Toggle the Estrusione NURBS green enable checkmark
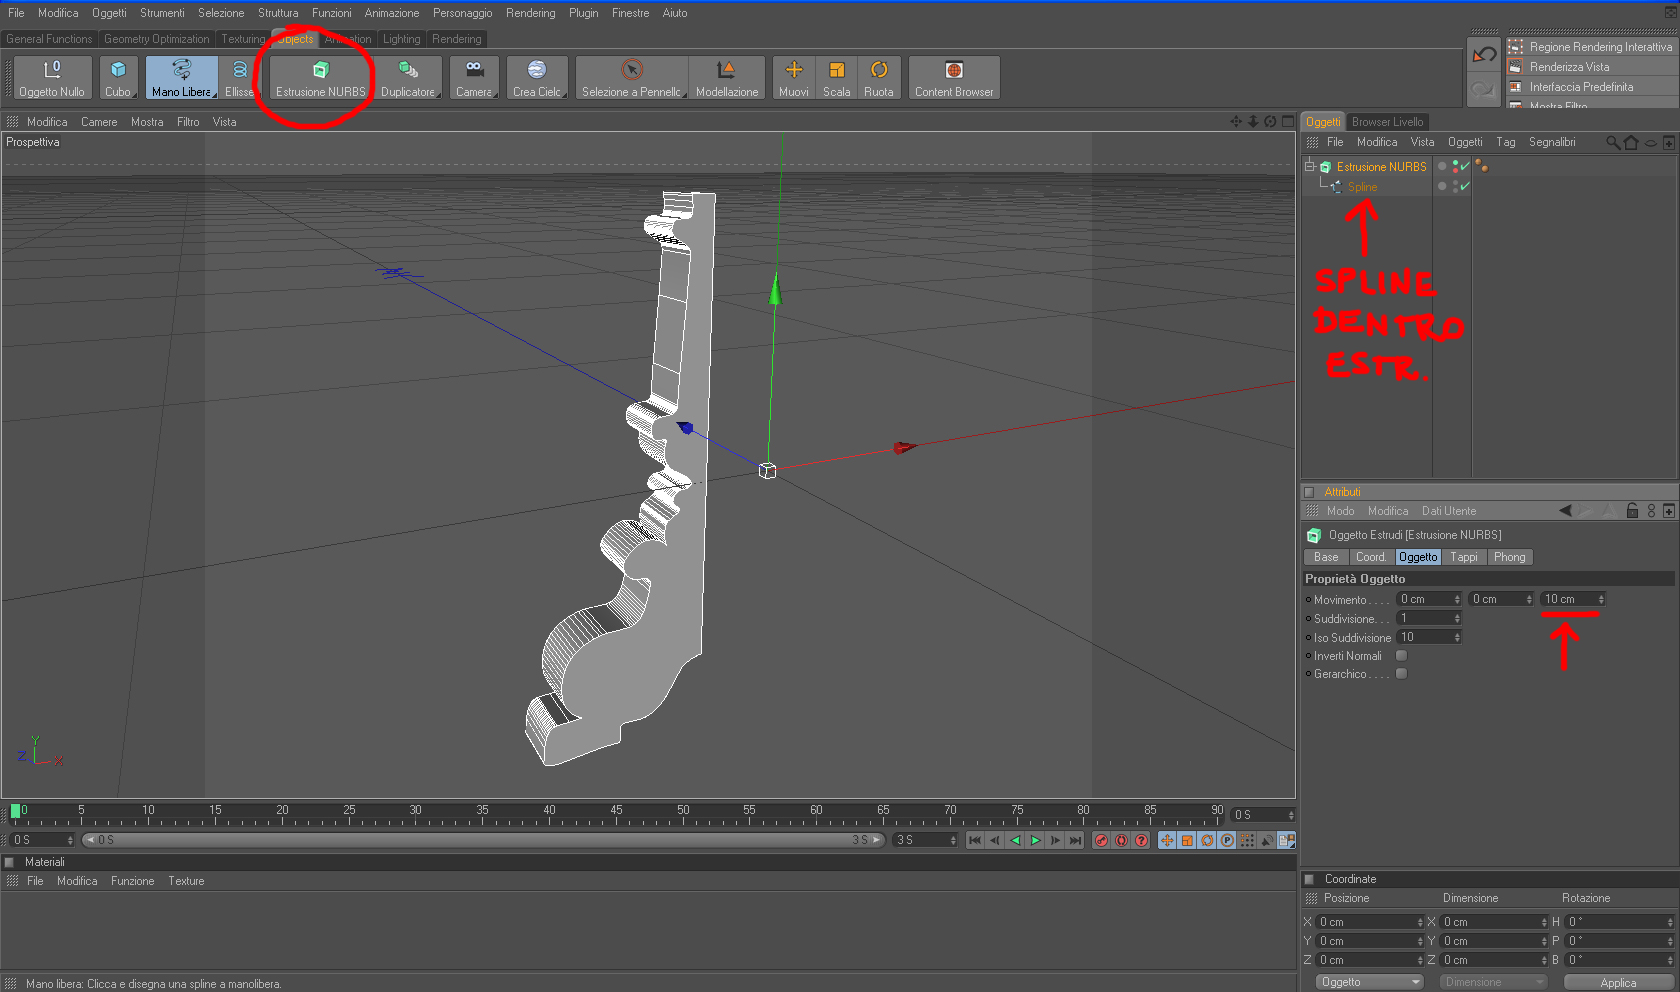 pyautogui.click(x=1465, y=167)
